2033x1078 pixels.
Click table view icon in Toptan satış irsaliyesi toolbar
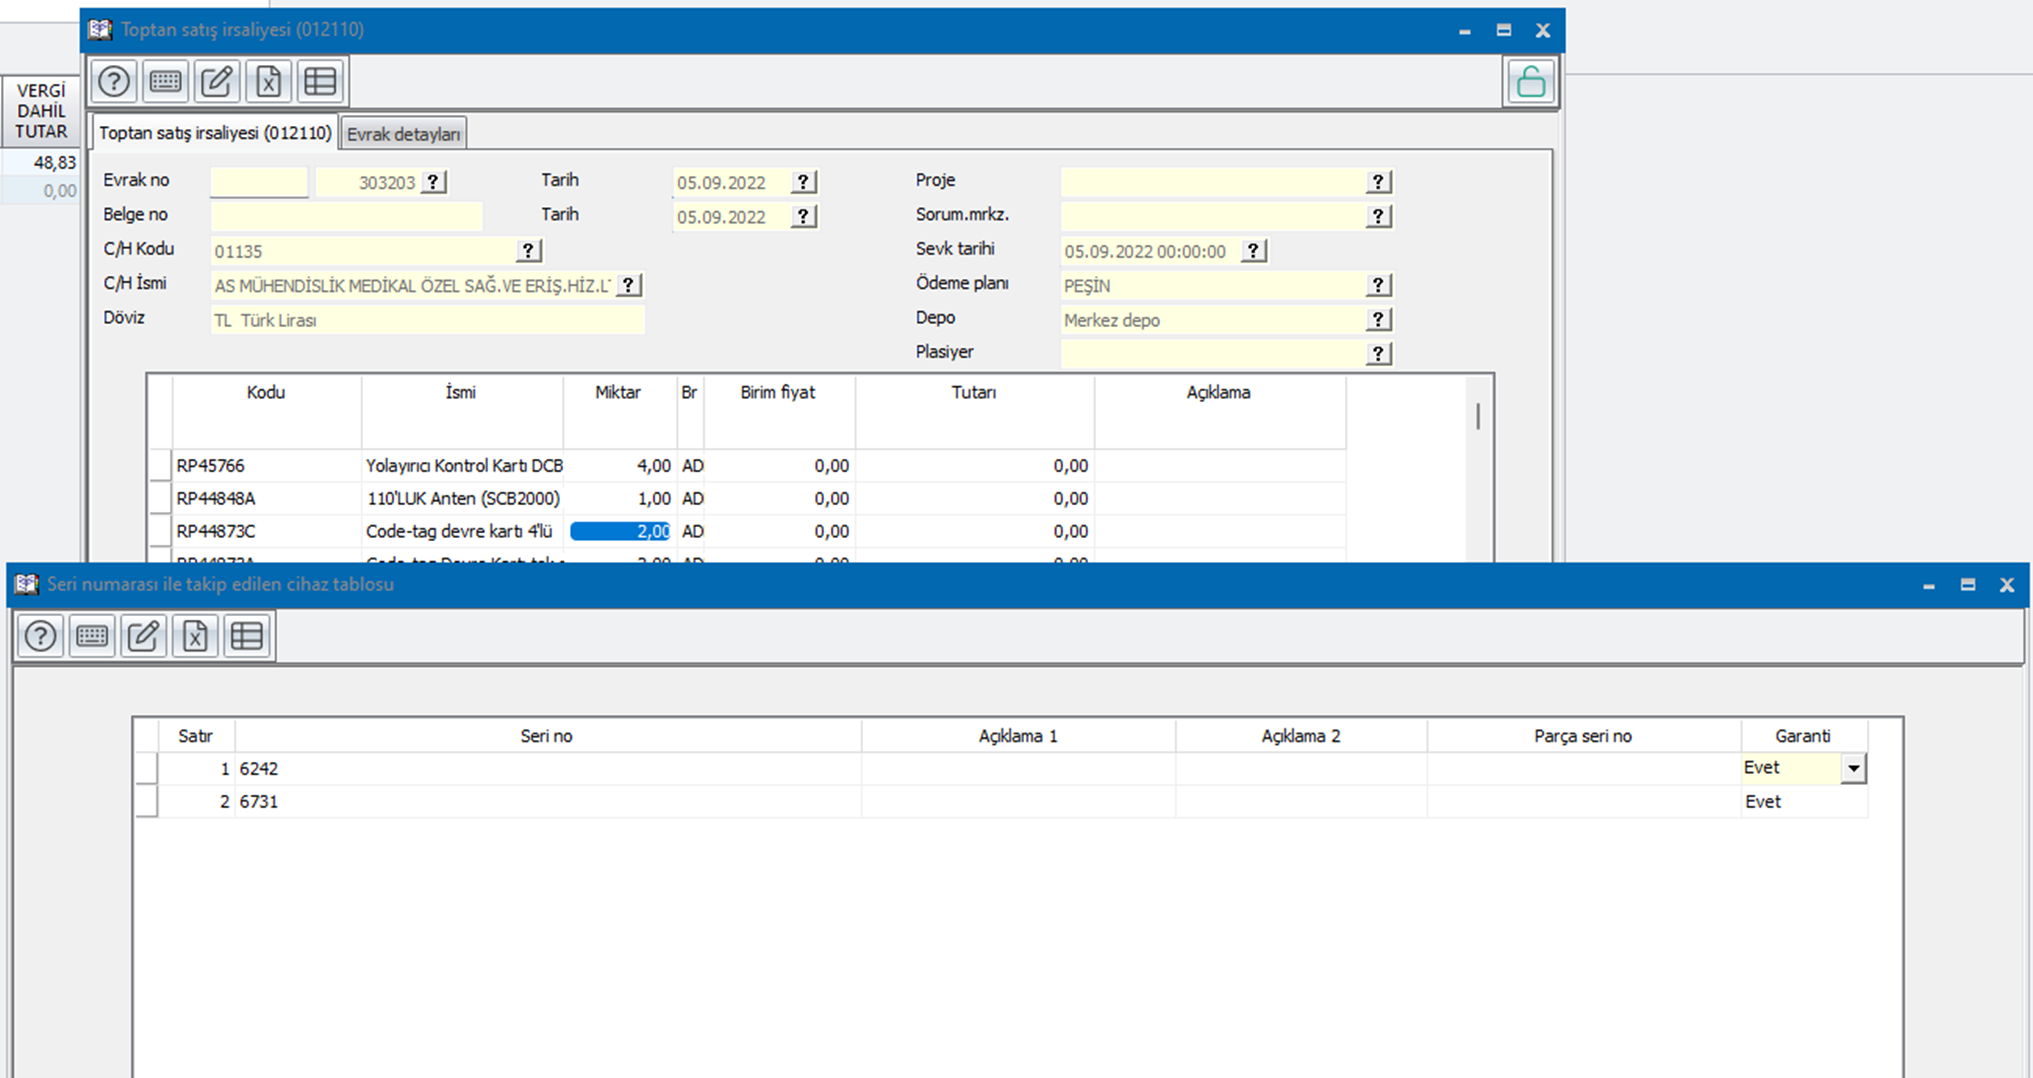coord(320,81)
